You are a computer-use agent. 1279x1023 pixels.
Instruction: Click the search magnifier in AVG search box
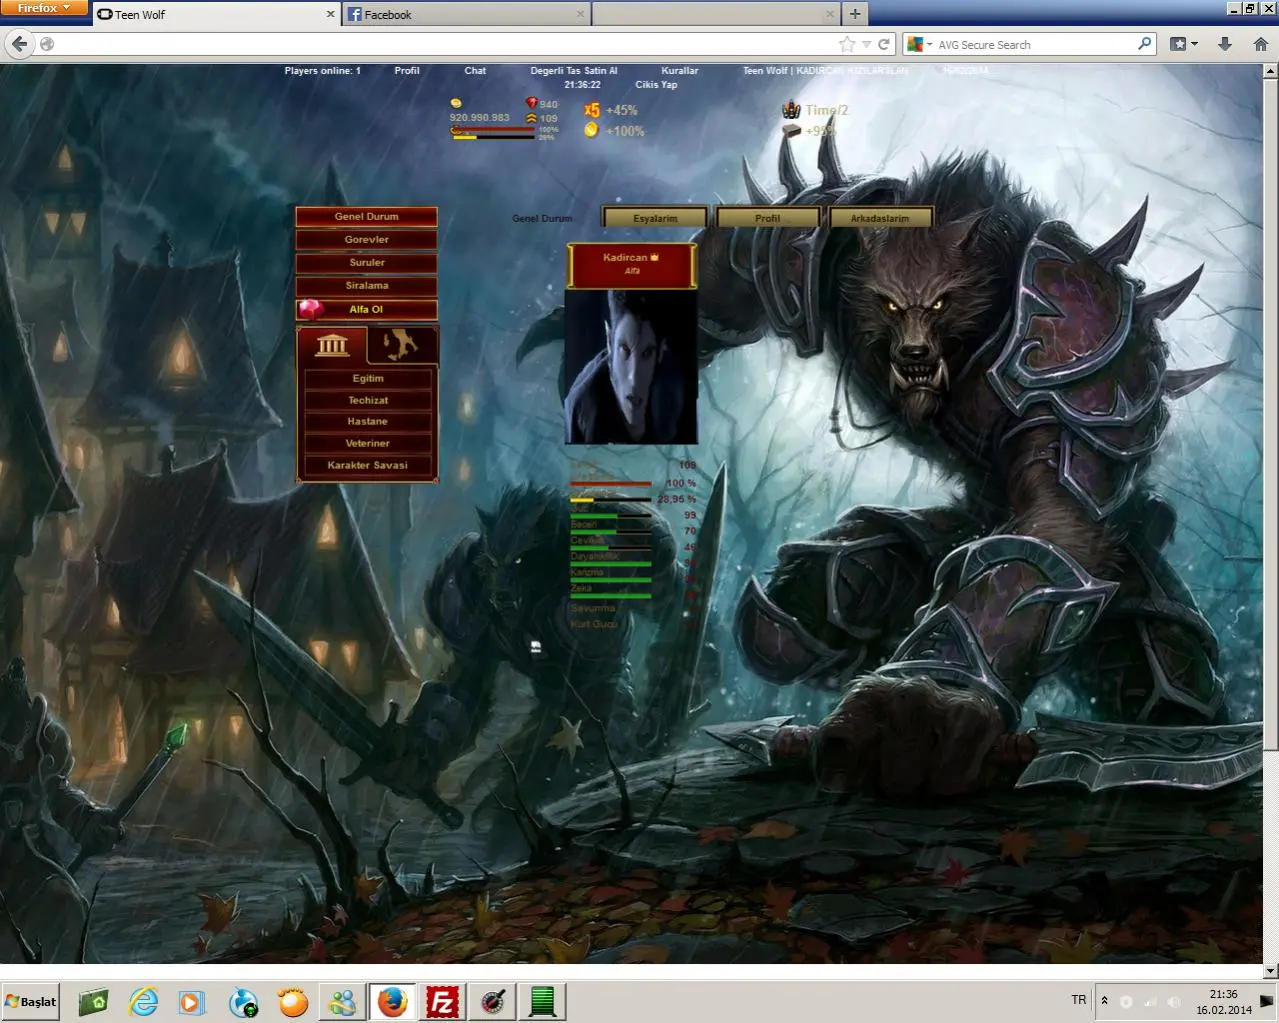pos(1145,44)
